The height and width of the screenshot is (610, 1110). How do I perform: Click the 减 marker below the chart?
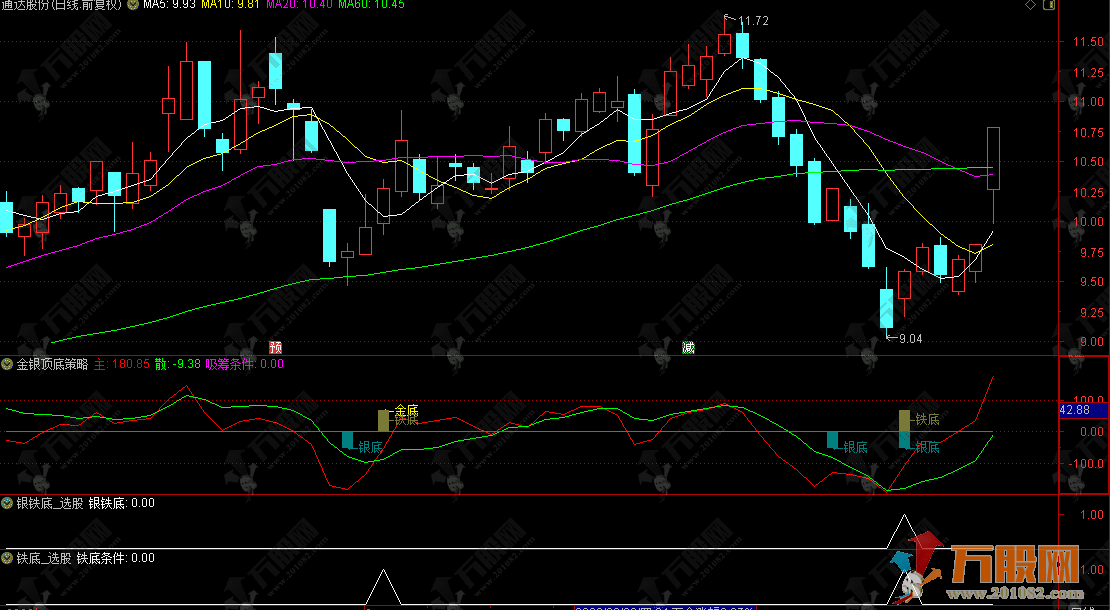point(688,347)
